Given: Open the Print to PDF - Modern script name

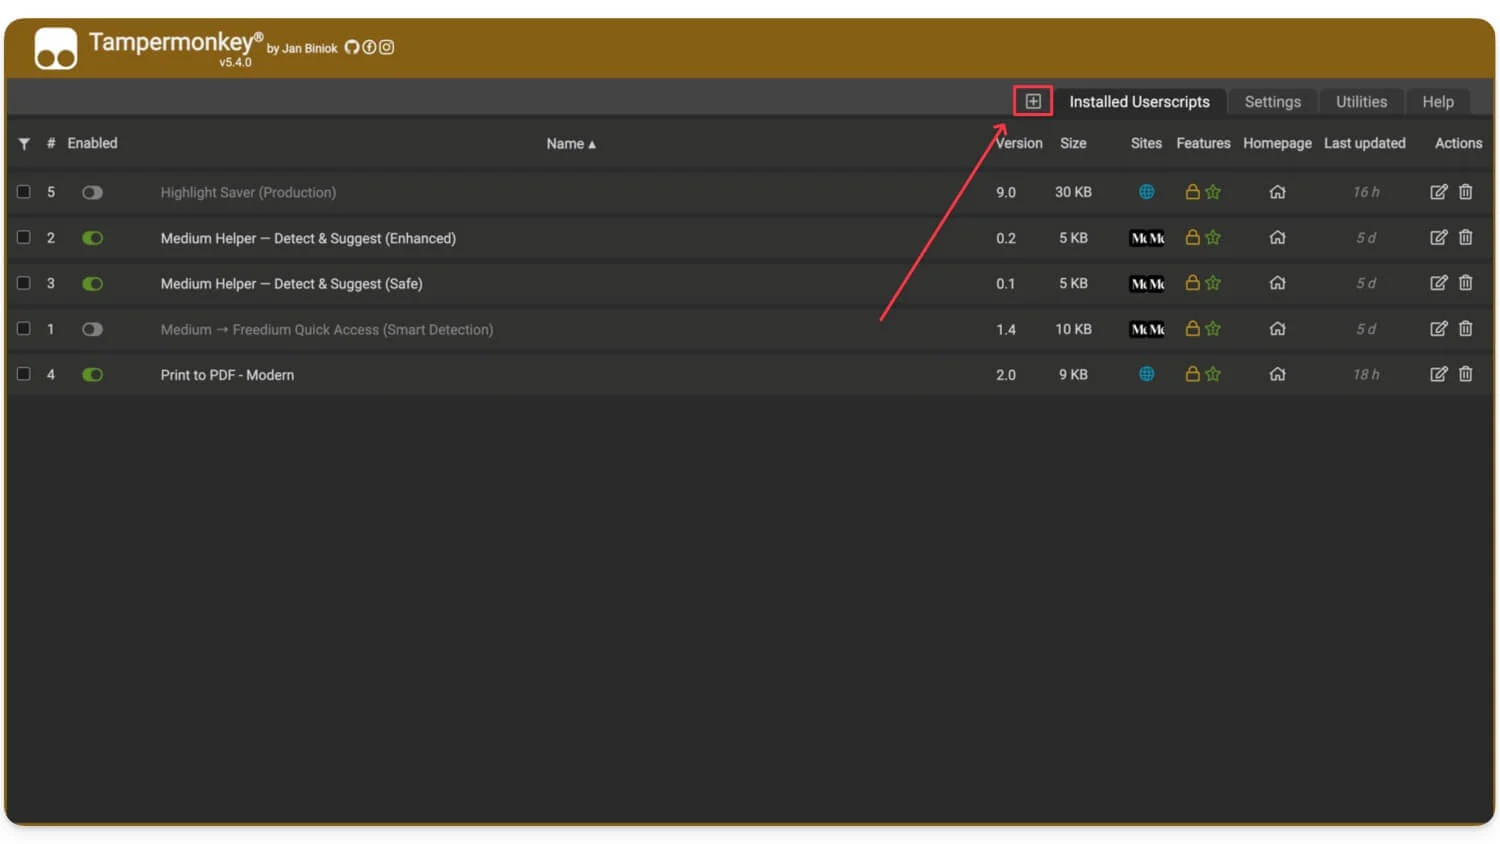Looking at the screenshot, I should (x=227, y=375).
